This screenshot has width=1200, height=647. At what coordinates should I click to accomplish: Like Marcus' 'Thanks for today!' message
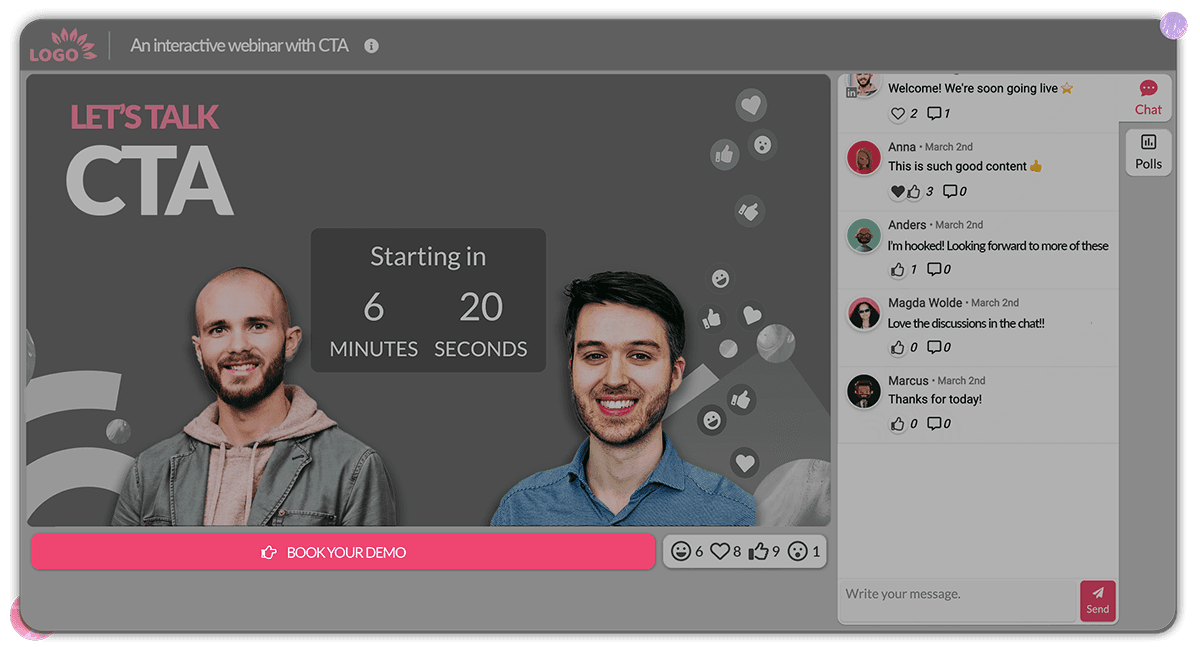point(897,424)
